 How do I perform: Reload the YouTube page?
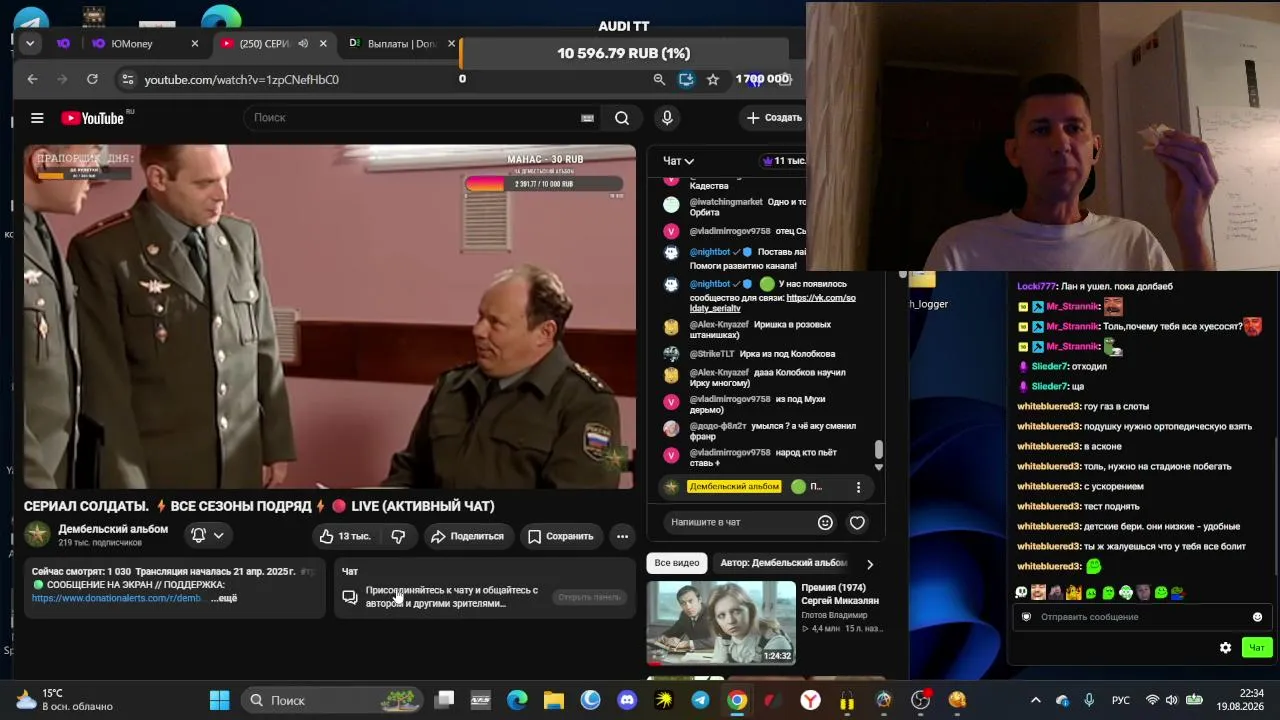(x=93, y=79)
